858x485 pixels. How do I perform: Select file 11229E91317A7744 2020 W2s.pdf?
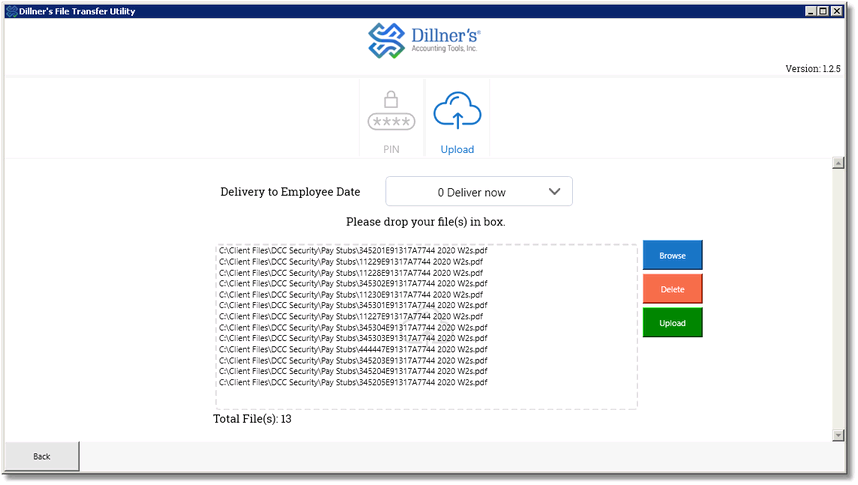point(351,262)
